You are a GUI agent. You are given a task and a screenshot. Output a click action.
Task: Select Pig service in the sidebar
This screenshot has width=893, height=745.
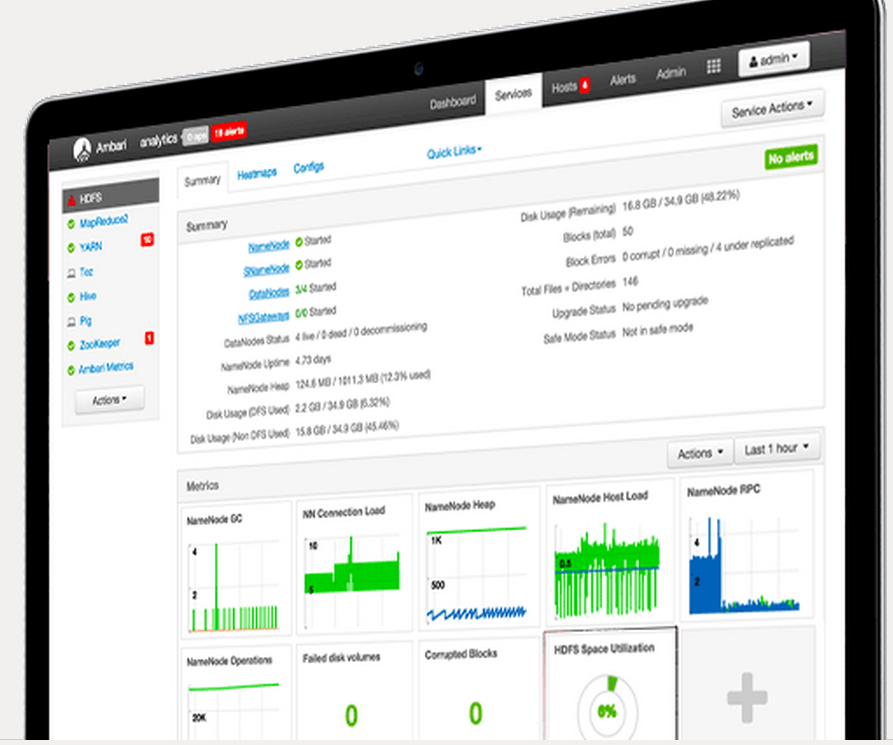click(x=85, y=321)
